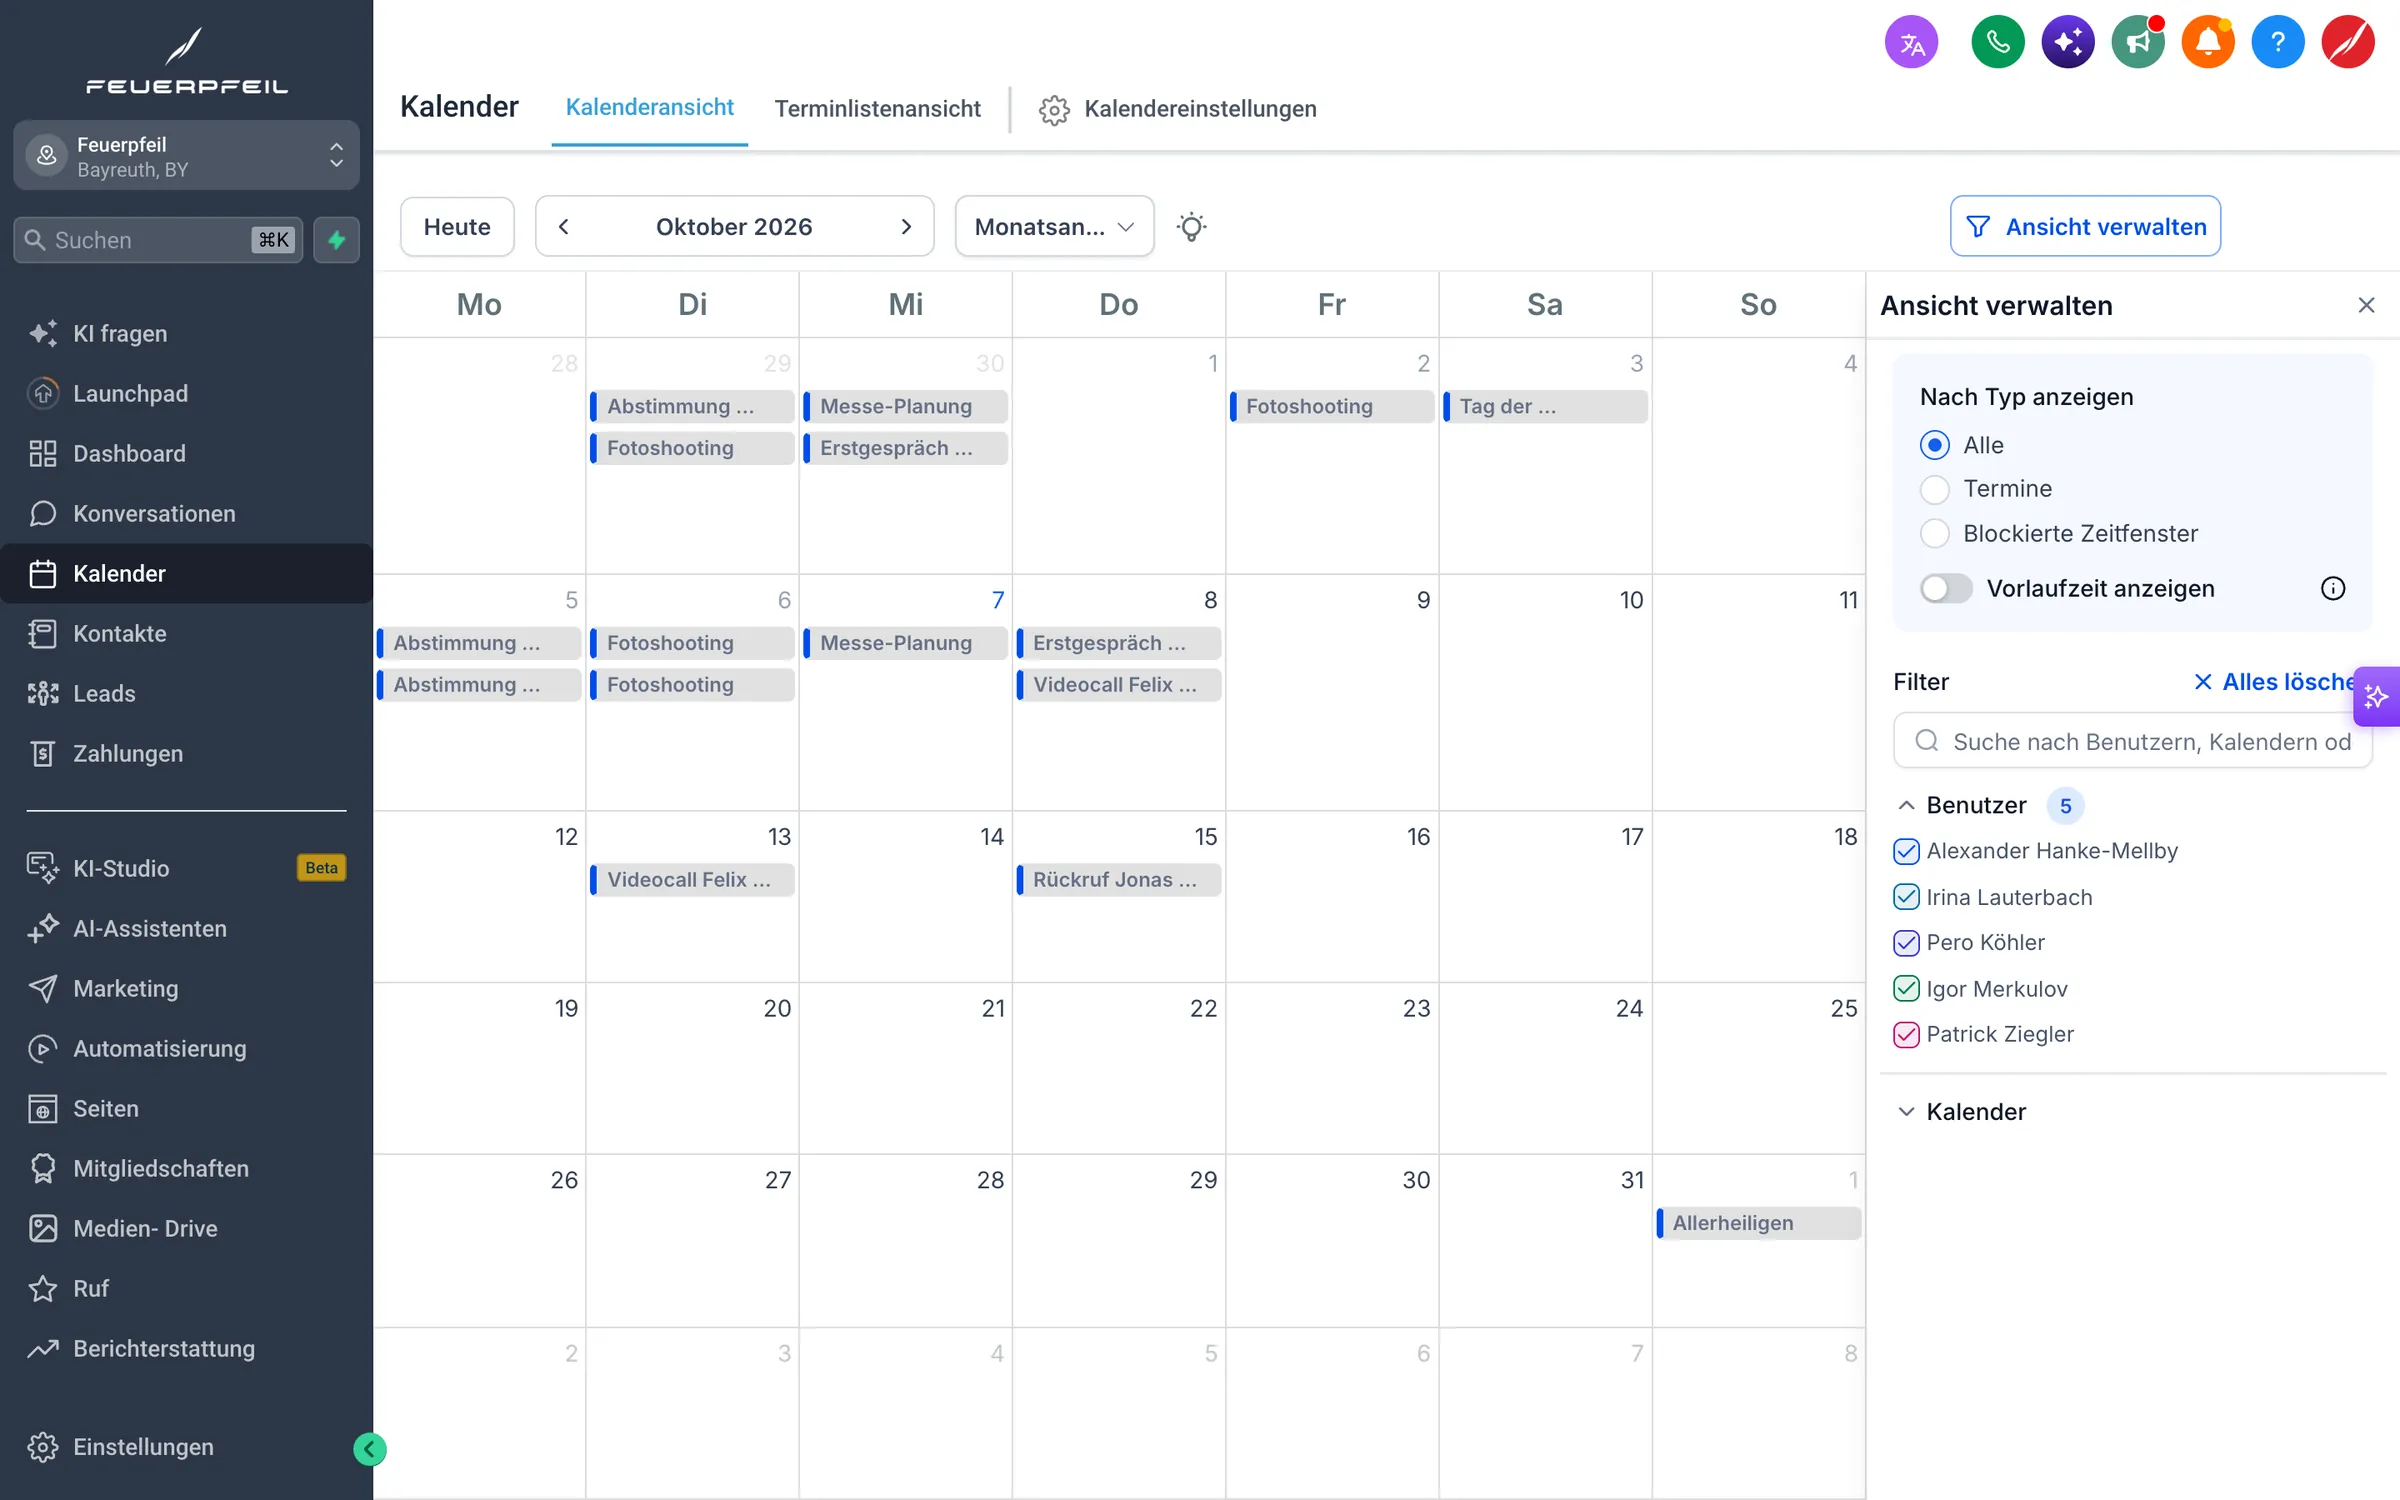Go to previous month arrow
Screen dimensions: 2400x1500
[x=564, y=227]
